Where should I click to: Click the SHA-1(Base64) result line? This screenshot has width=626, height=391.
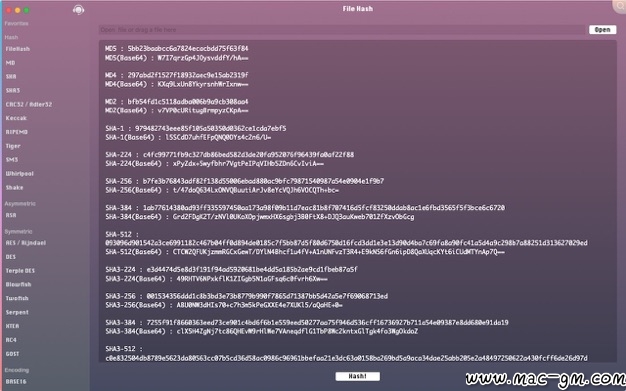click(188, 137)
